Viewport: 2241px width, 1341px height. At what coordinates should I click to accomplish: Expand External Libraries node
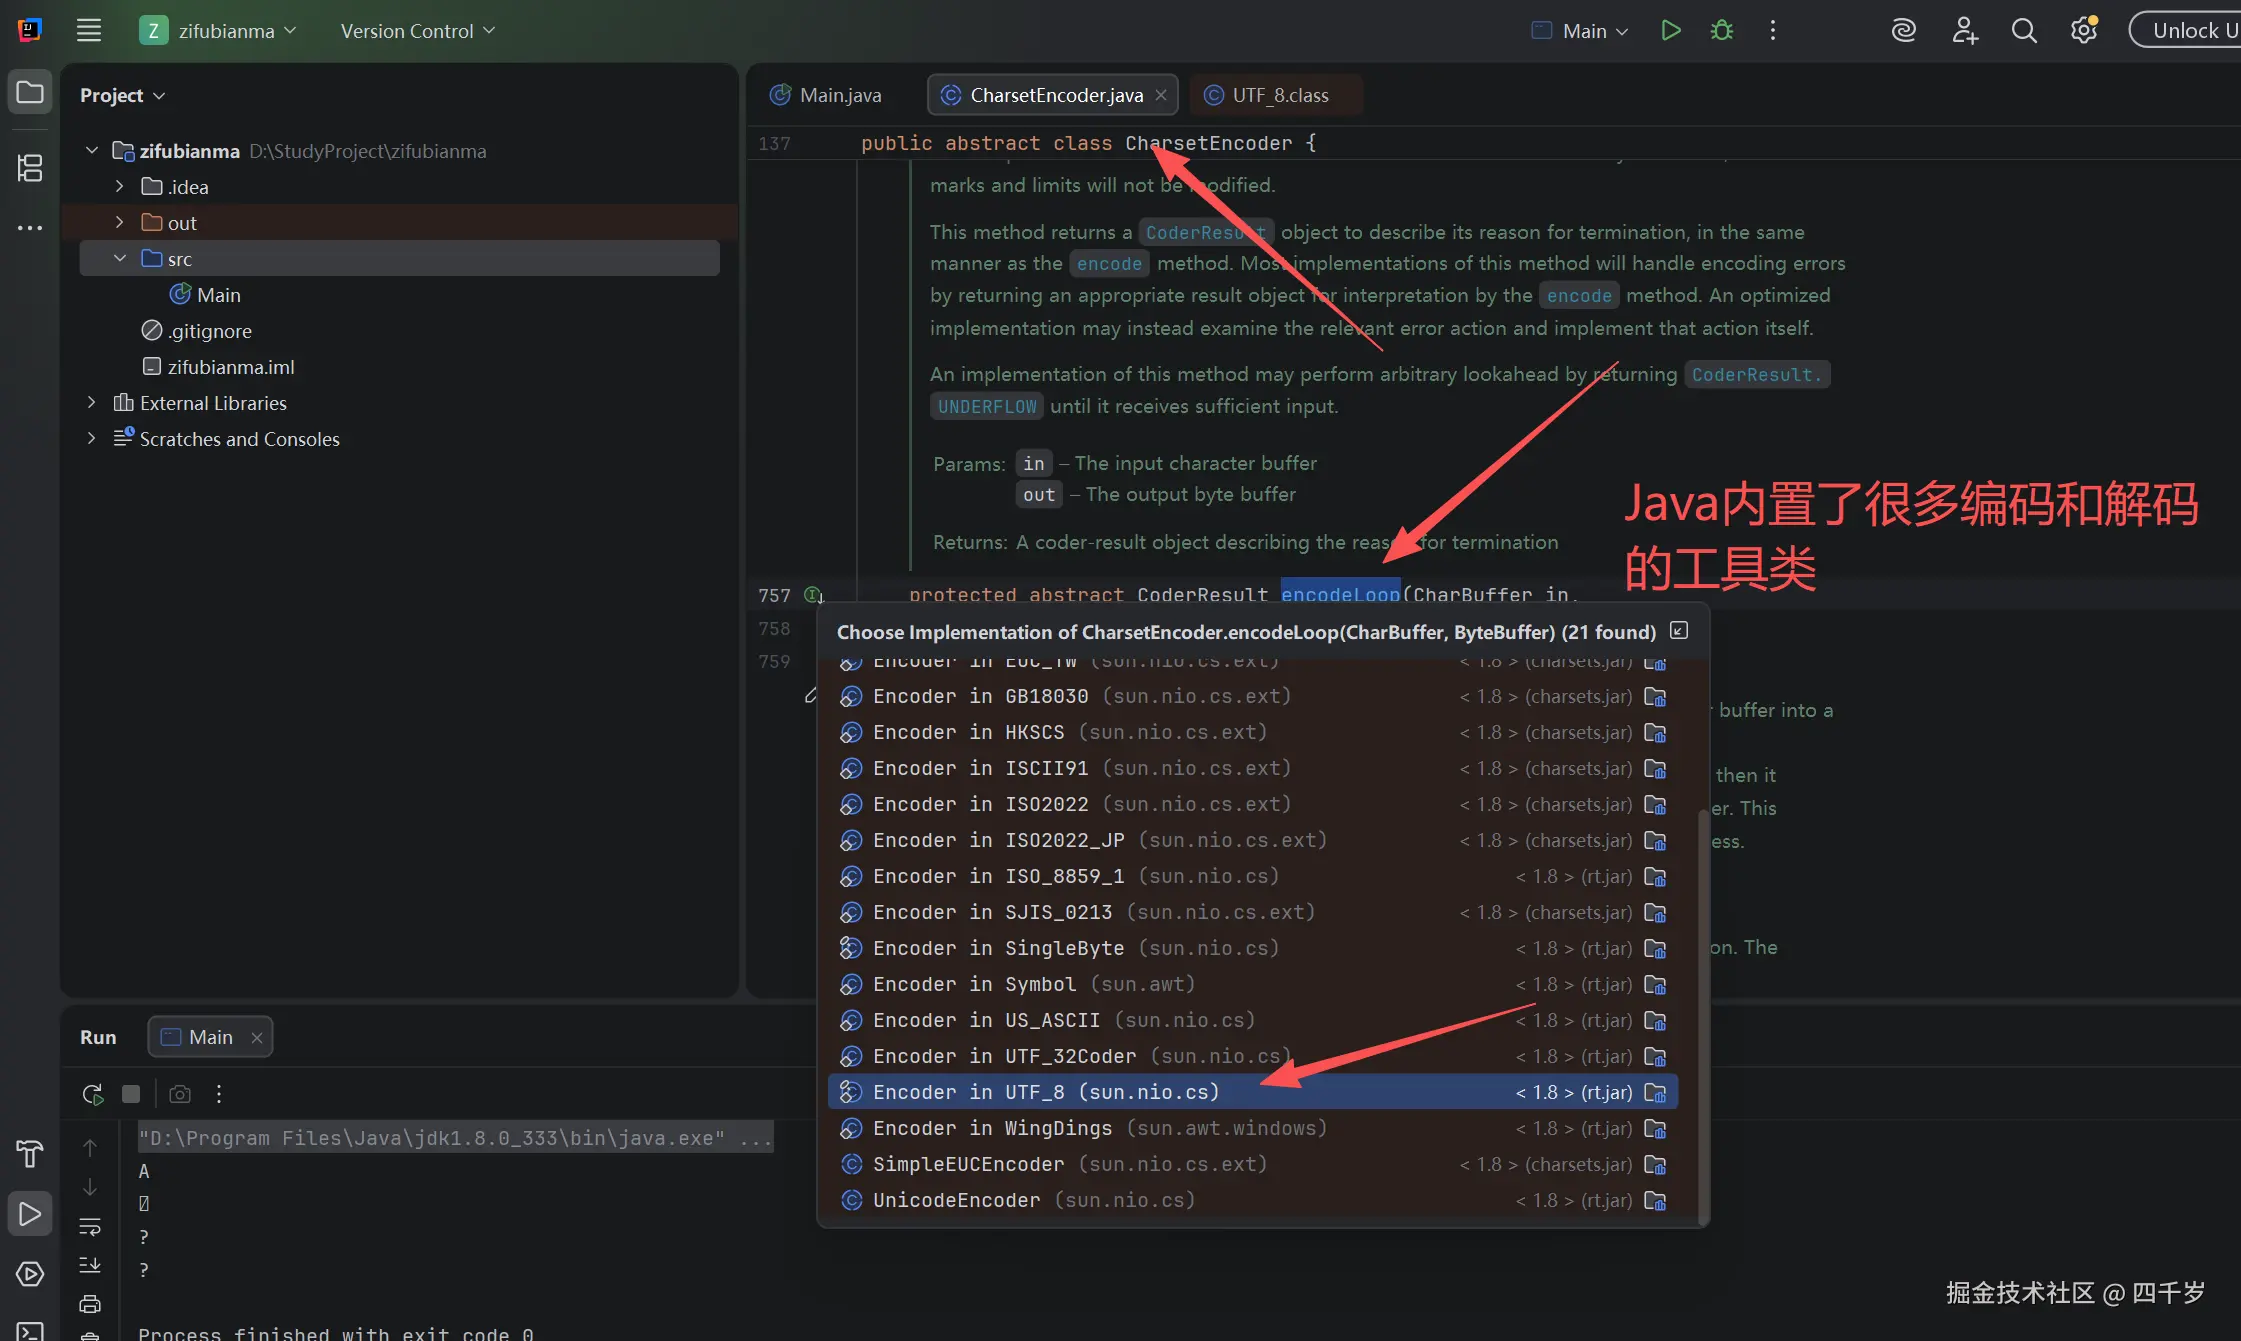[92, 402]
